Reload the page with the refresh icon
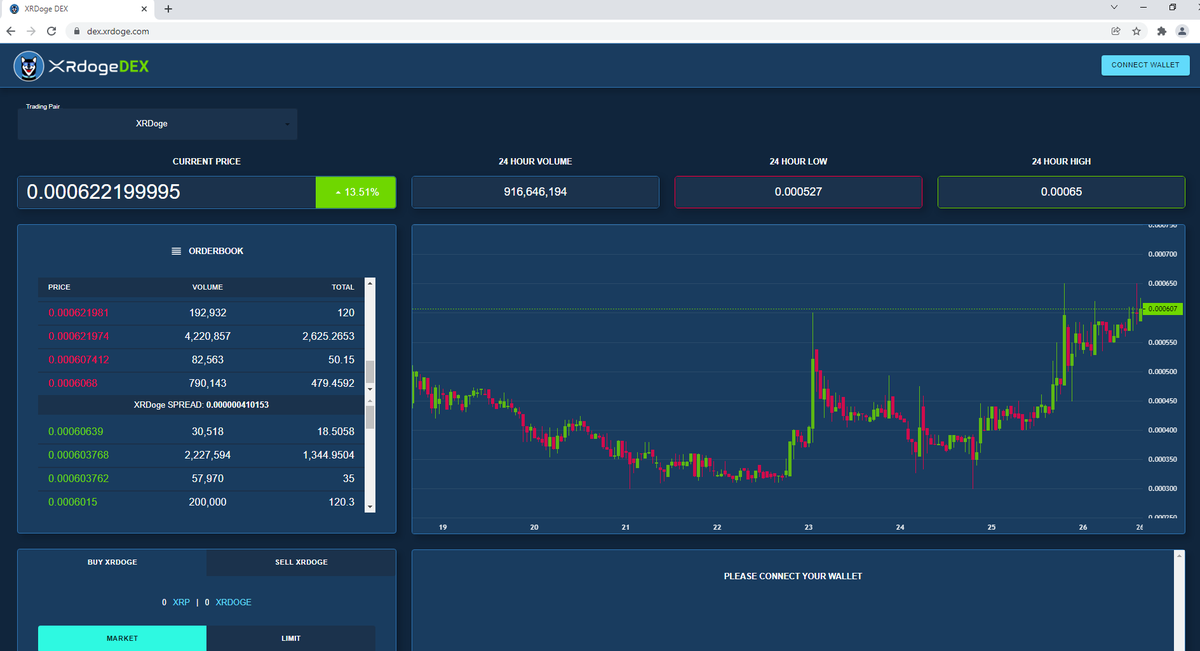Screen dimensions: 1200x651 pos(51,31)
